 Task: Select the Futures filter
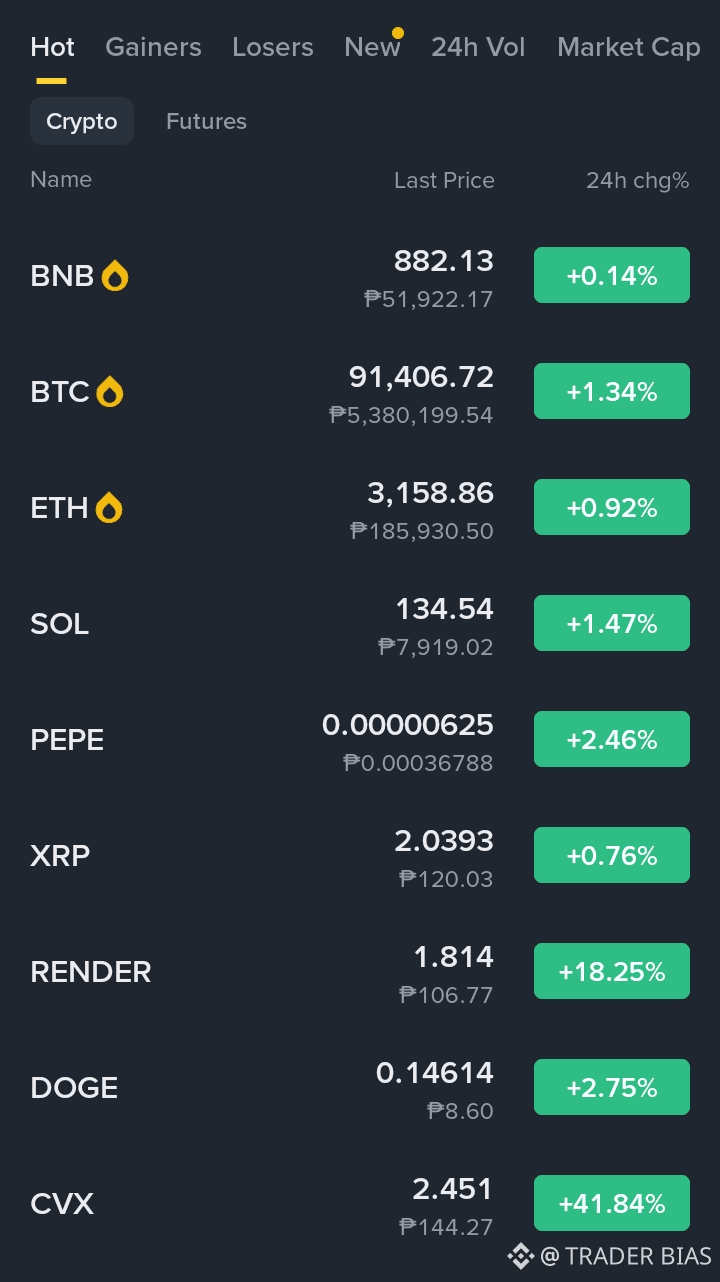click(206, 121)
